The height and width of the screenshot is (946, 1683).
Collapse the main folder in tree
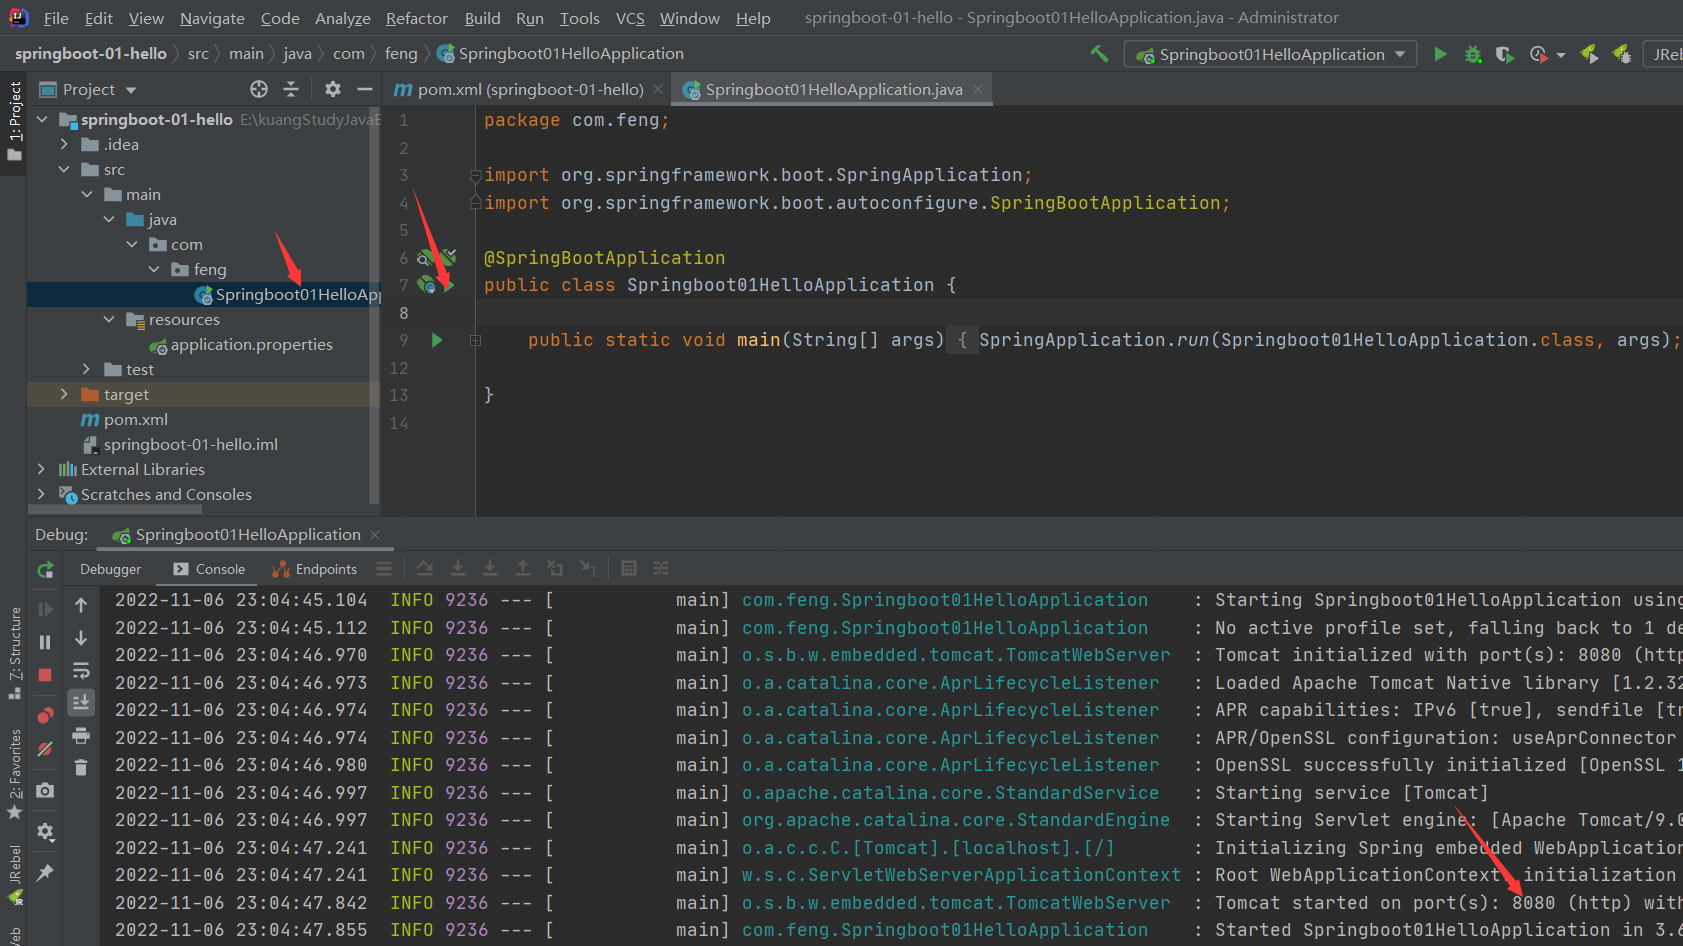point(87,194)
